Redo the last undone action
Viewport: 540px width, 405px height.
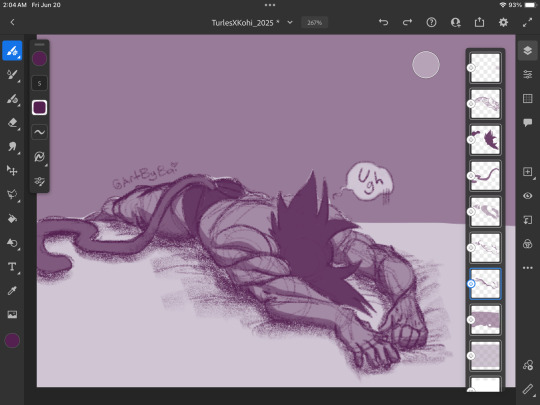pos(407,22)
